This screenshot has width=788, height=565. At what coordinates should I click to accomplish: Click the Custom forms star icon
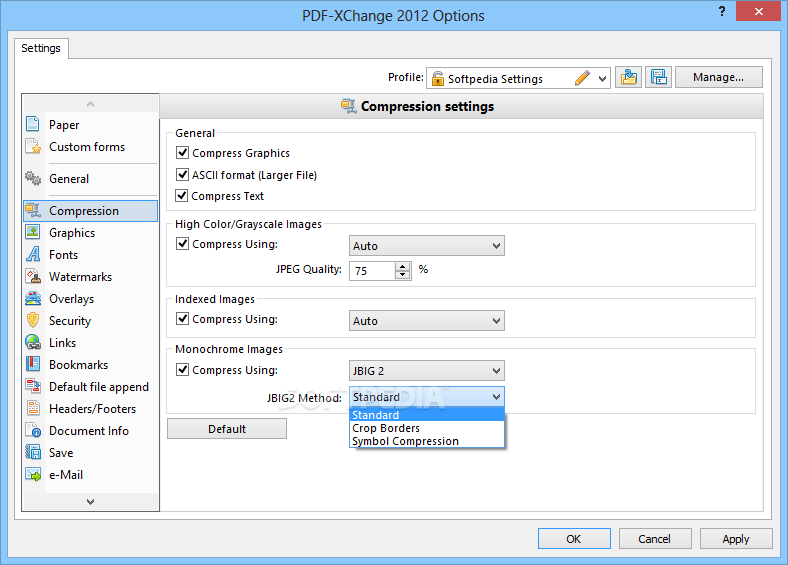click(33, 146)
